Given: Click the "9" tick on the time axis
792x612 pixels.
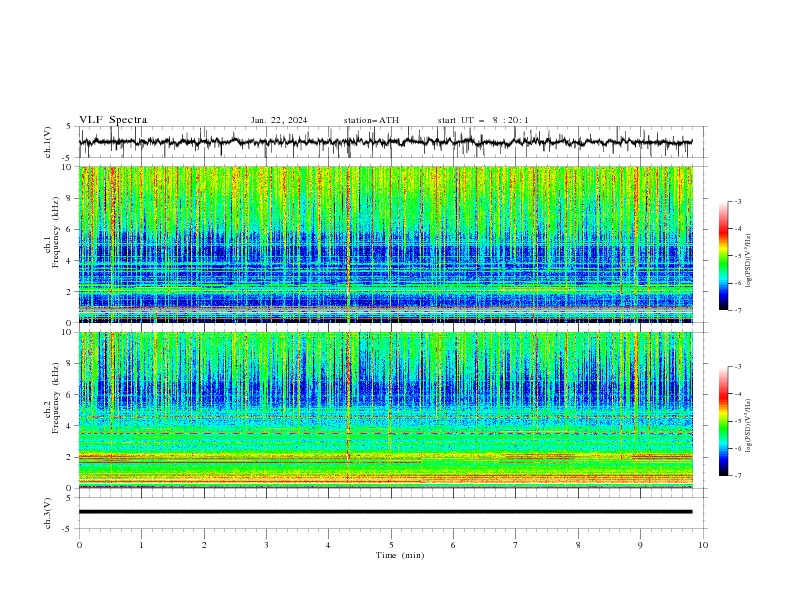Looking at the screenshot, I should point(640,545).
